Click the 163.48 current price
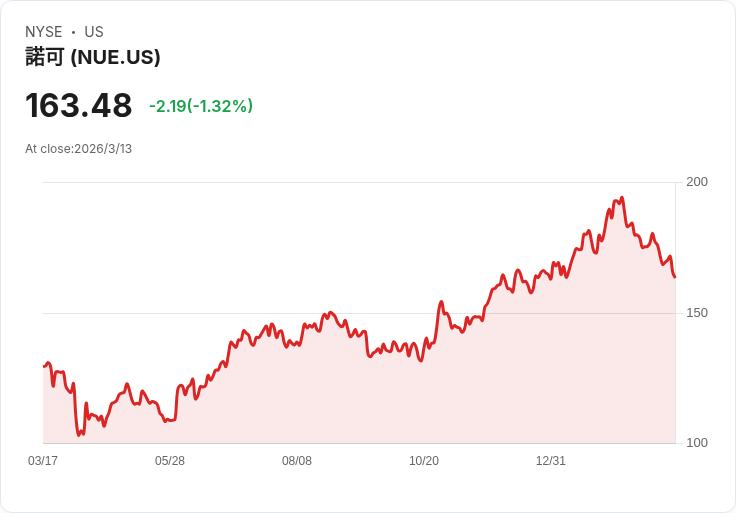Viewport: 736px width, 513px height. coord(79,105)
